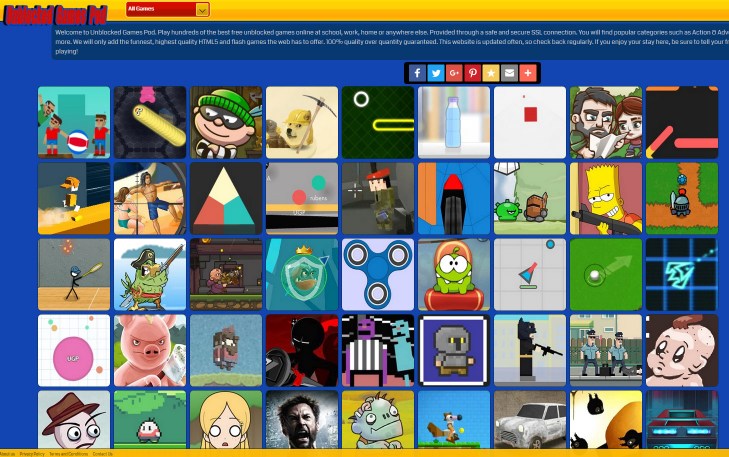
Task: Play the colorful triangle logo game
Action: tap(226, 198)
